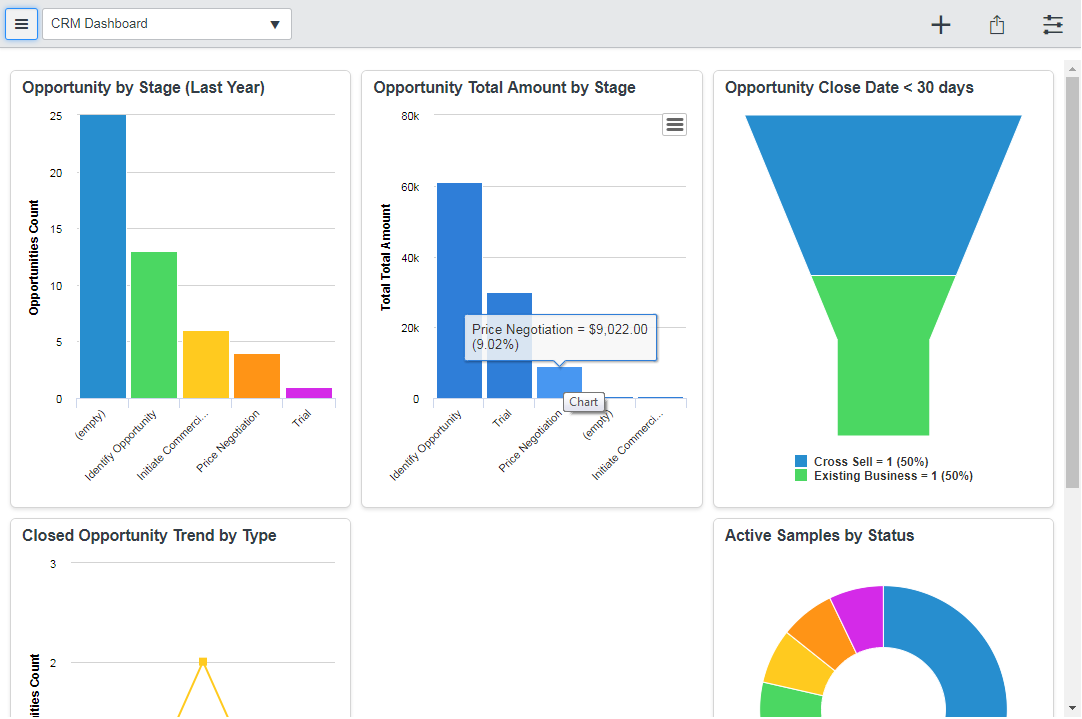Viewport: 1082px width, 719px height.
Task: Select the orange Price Negotiation bar
Action: coord(257,376)
